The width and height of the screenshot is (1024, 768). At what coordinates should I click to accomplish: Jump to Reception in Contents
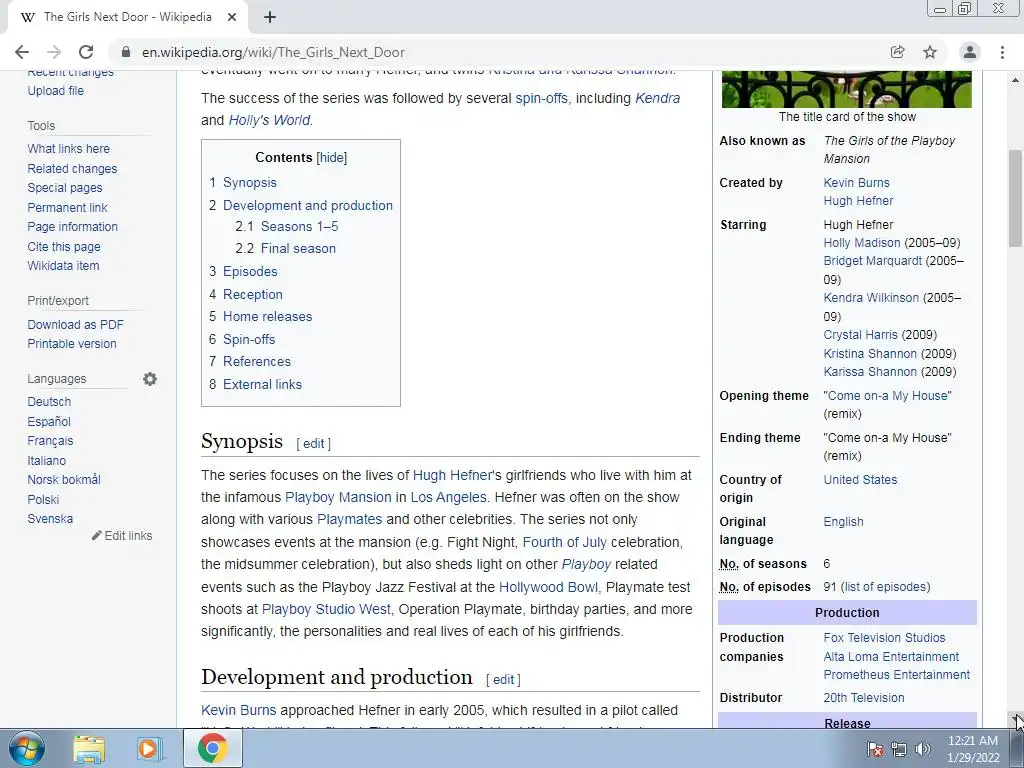(253, 295)
